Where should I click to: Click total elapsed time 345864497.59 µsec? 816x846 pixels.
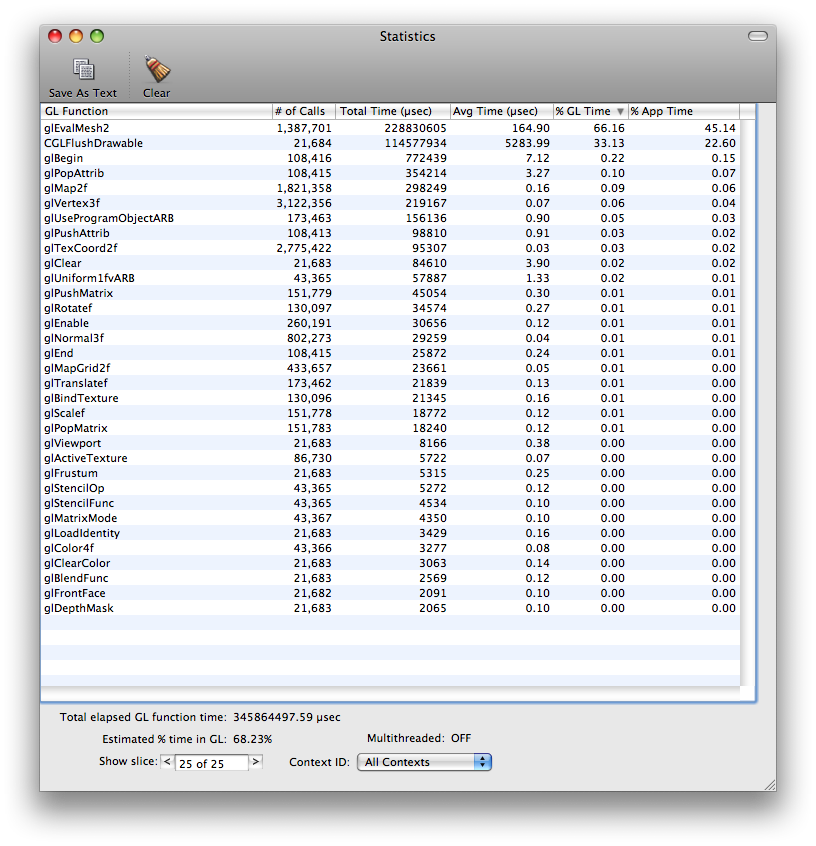tap(287, 717)
